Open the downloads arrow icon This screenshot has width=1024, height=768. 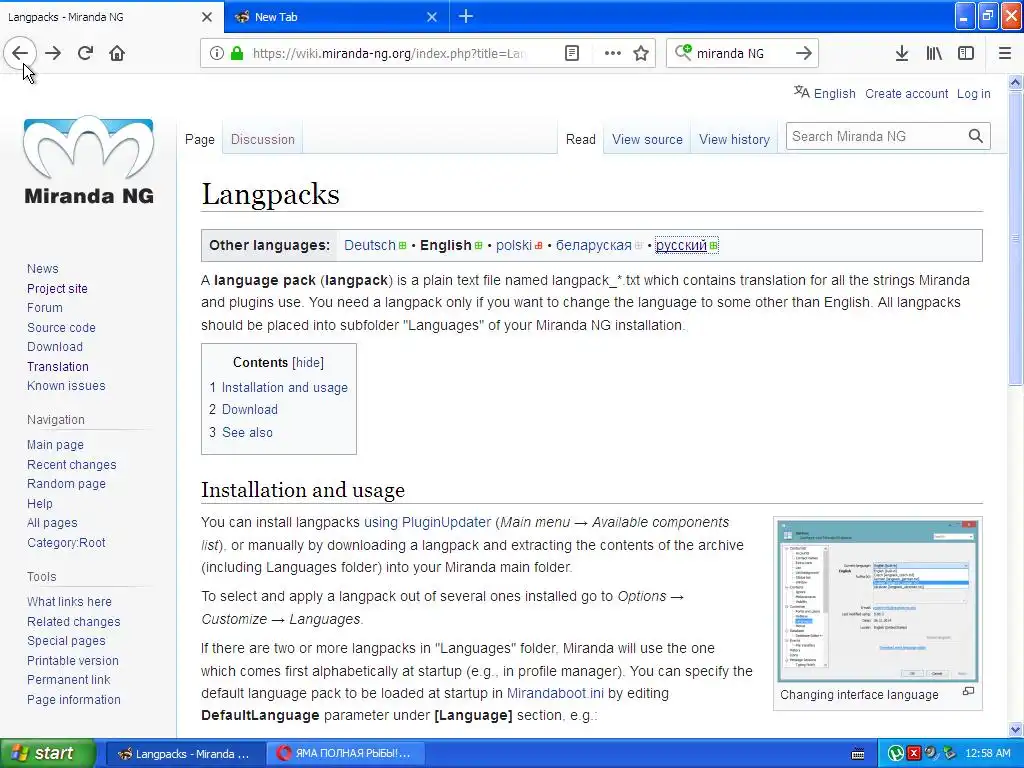coord(902,53)
